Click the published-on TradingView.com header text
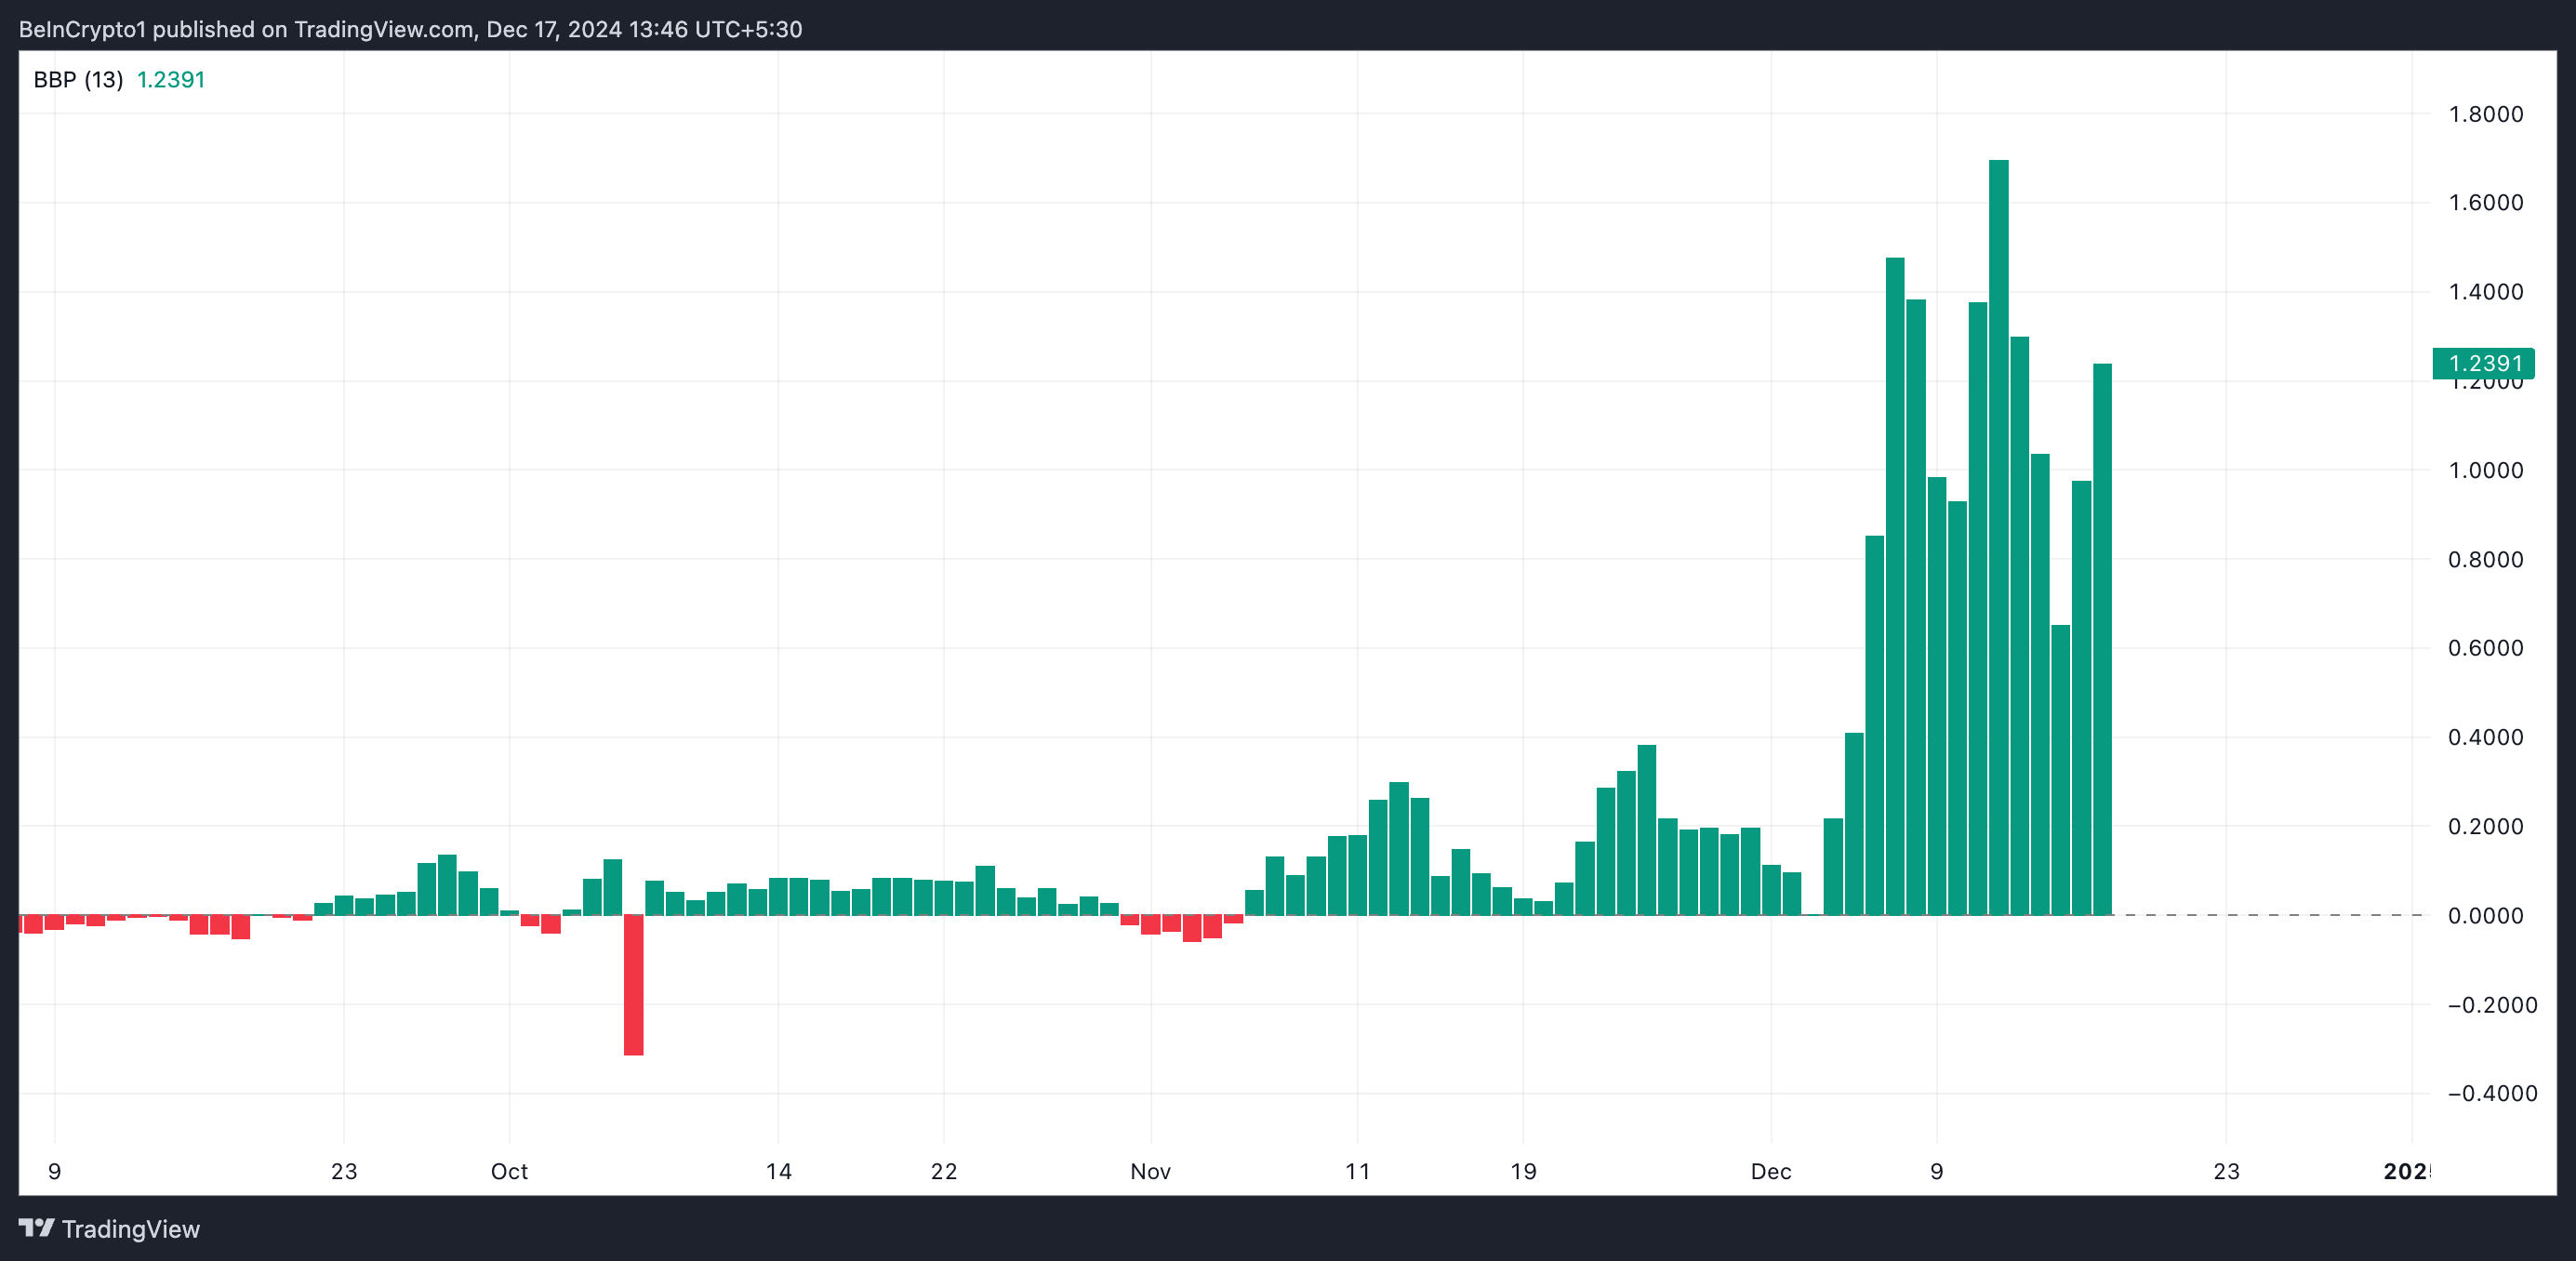Image resolution: width=2576 pixels, height=1261 pixels. point(410,29)
